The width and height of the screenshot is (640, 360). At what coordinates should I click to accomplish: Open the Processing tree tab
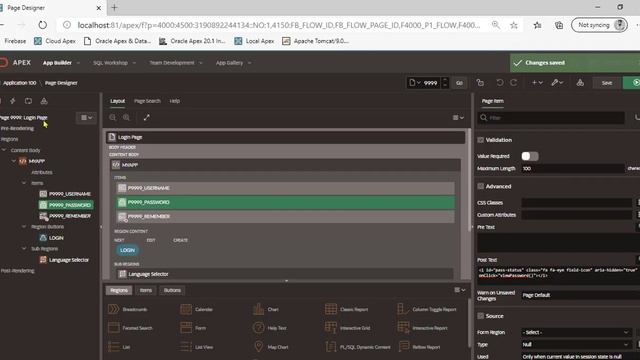[28, 101]
